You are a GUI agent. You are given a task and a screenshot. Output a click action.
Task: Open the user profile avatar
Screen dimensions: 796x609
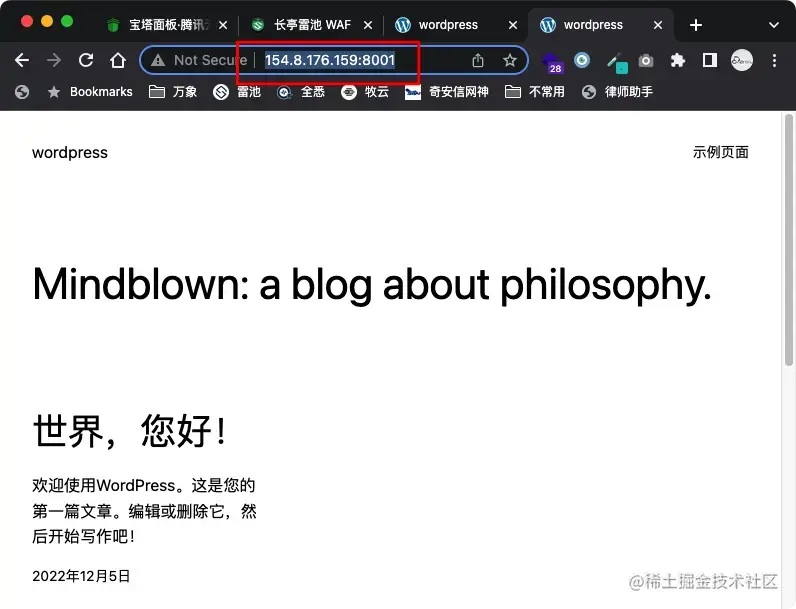742,60
